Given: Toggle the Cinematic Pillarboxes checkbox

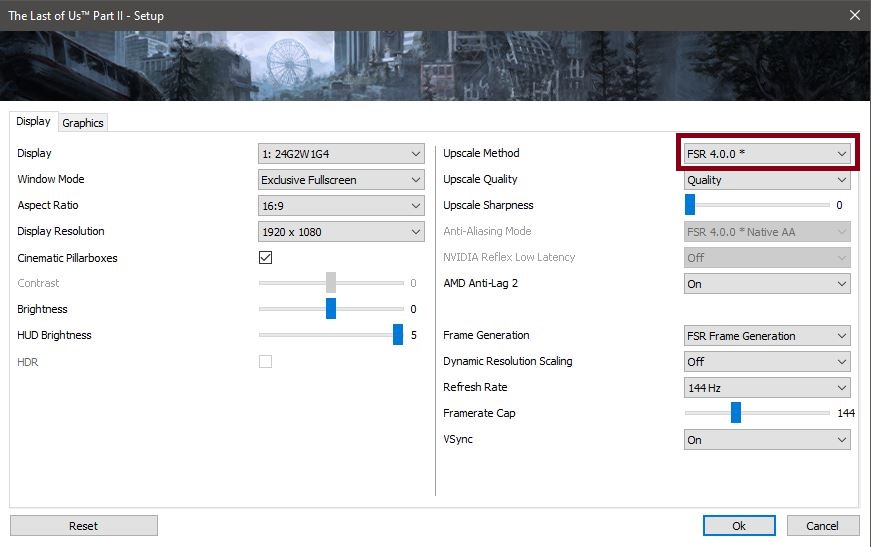Looking at the screenshot, I should [x=266, y=258].
